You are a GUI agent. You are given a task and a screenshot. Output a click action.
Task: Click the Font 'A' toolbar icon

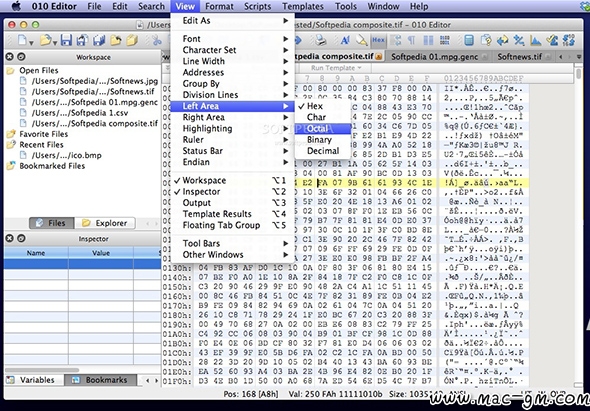click(345, 40)
